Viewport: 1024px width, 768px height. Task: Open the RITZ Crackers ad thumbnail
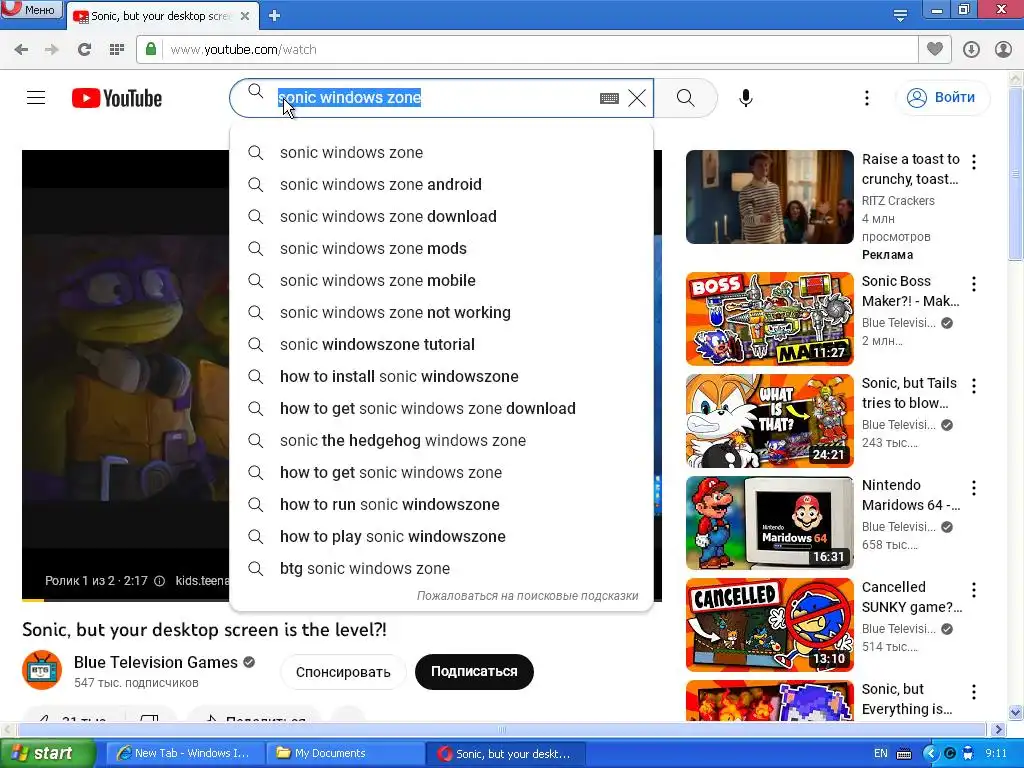pos(769,197)
